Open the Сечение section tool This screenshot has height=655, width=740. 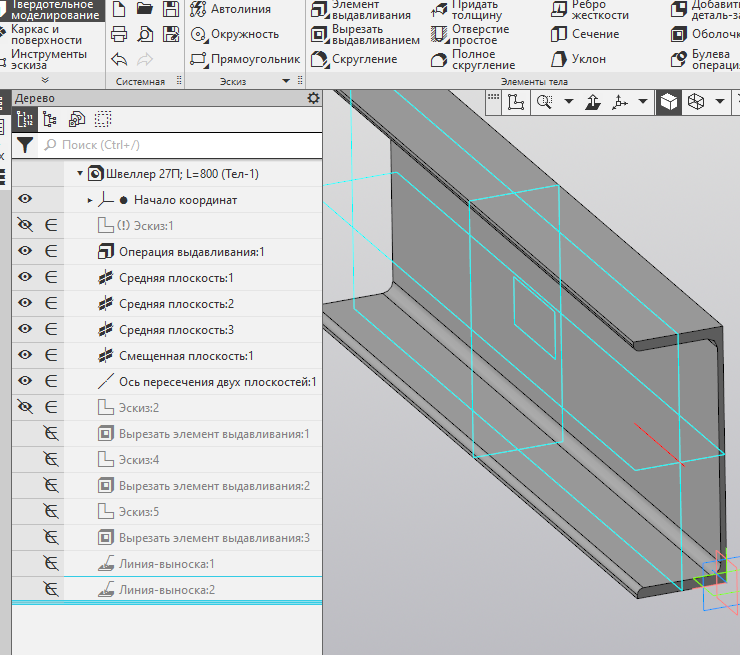point(585,34)
